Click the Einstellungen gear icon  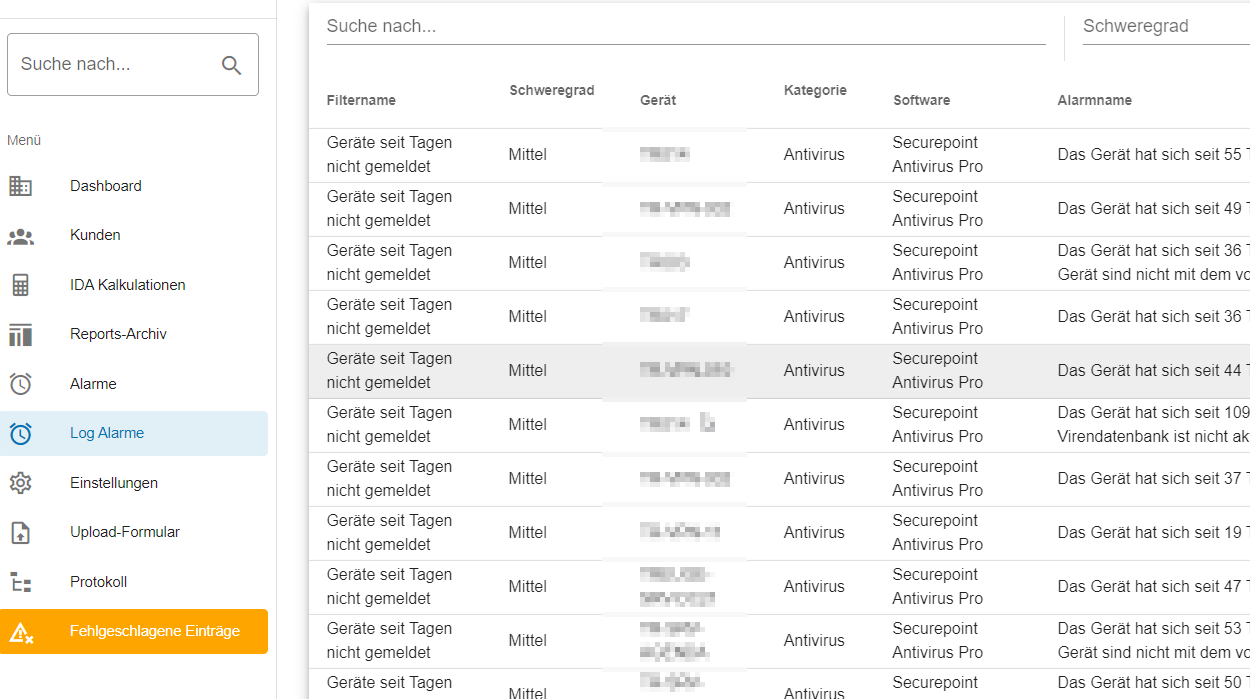point(20,483)
